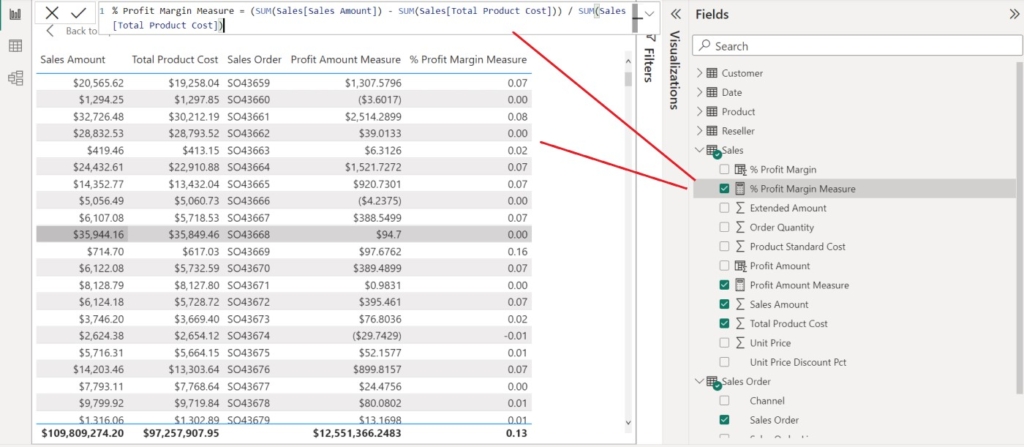1024x447 pixels.
Task: Click the Profit Amount Measure calculator icon
Action: 740,285
